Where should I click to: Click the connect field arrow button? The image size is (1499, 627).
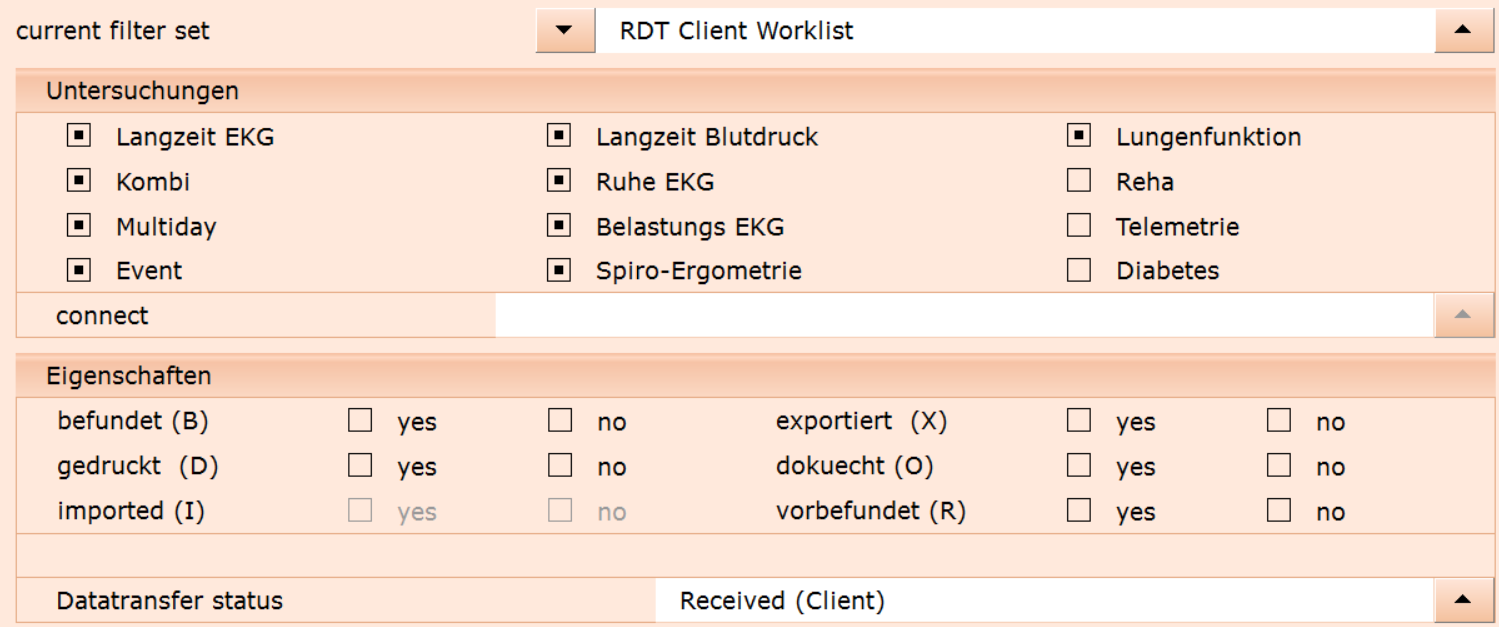[1463, 315]
